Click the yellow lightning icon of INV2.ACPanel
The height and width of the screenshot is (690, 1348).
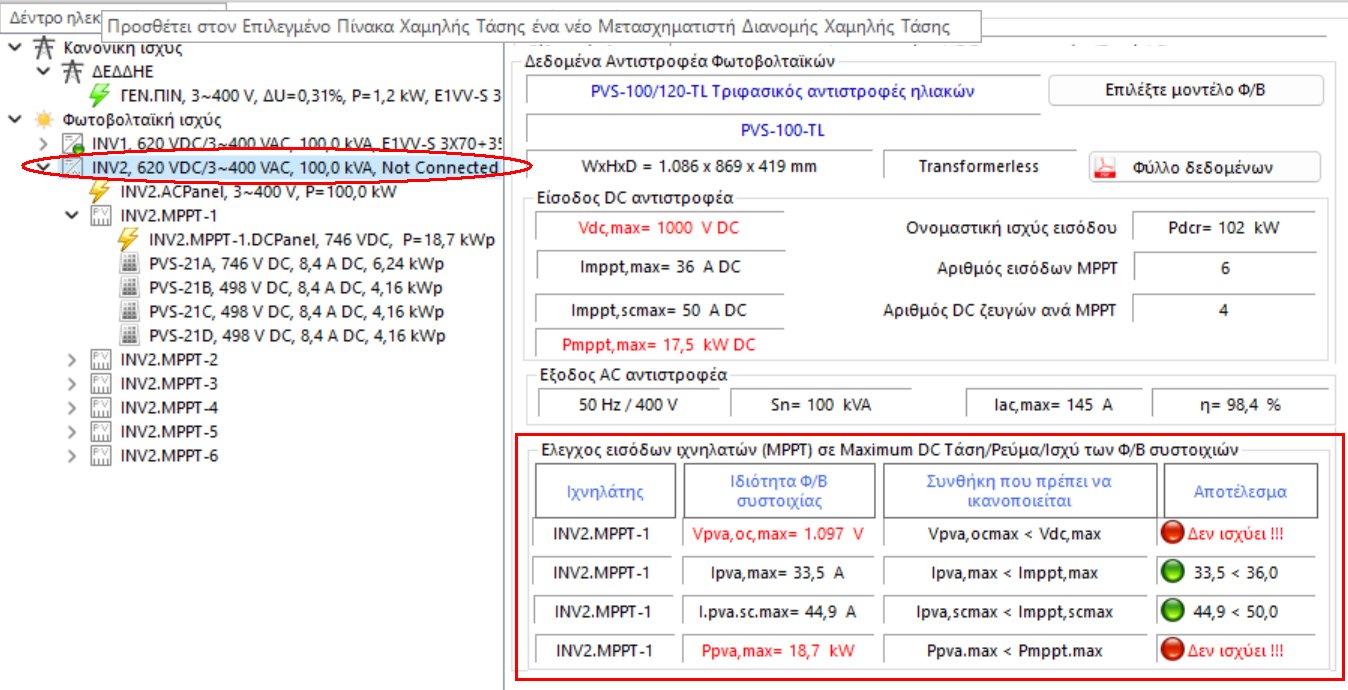point(99,192)
